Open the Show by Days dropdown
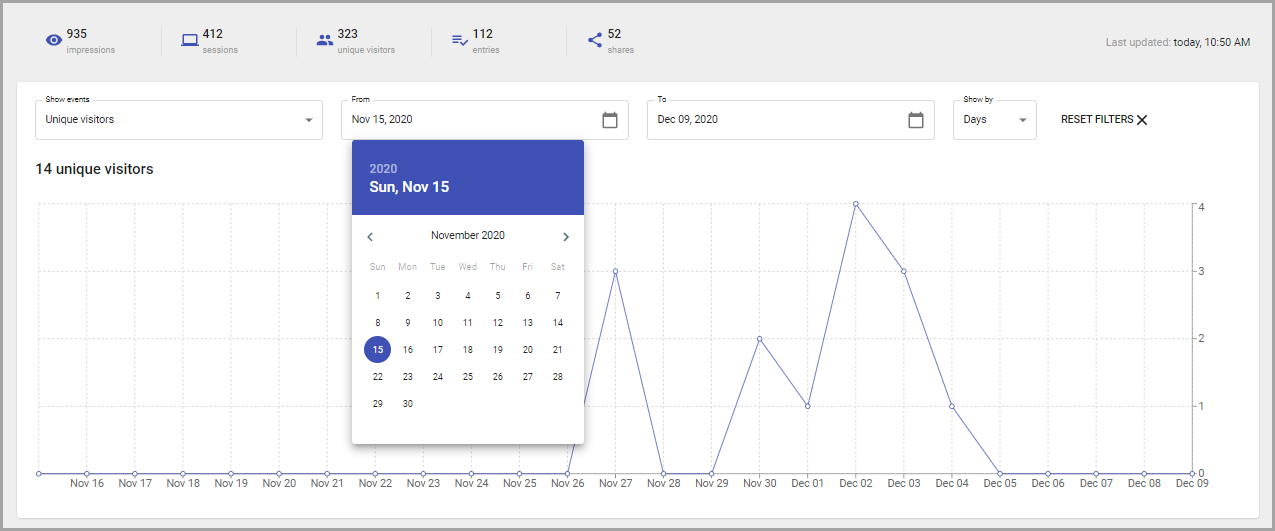 [995, 120]
